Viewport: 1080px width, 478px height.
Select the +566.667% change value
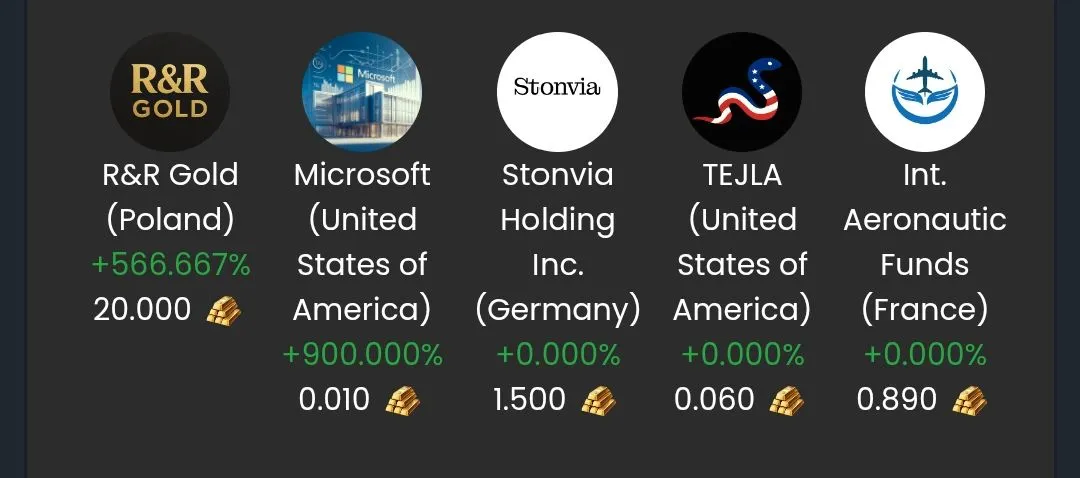tap(171, 265)
